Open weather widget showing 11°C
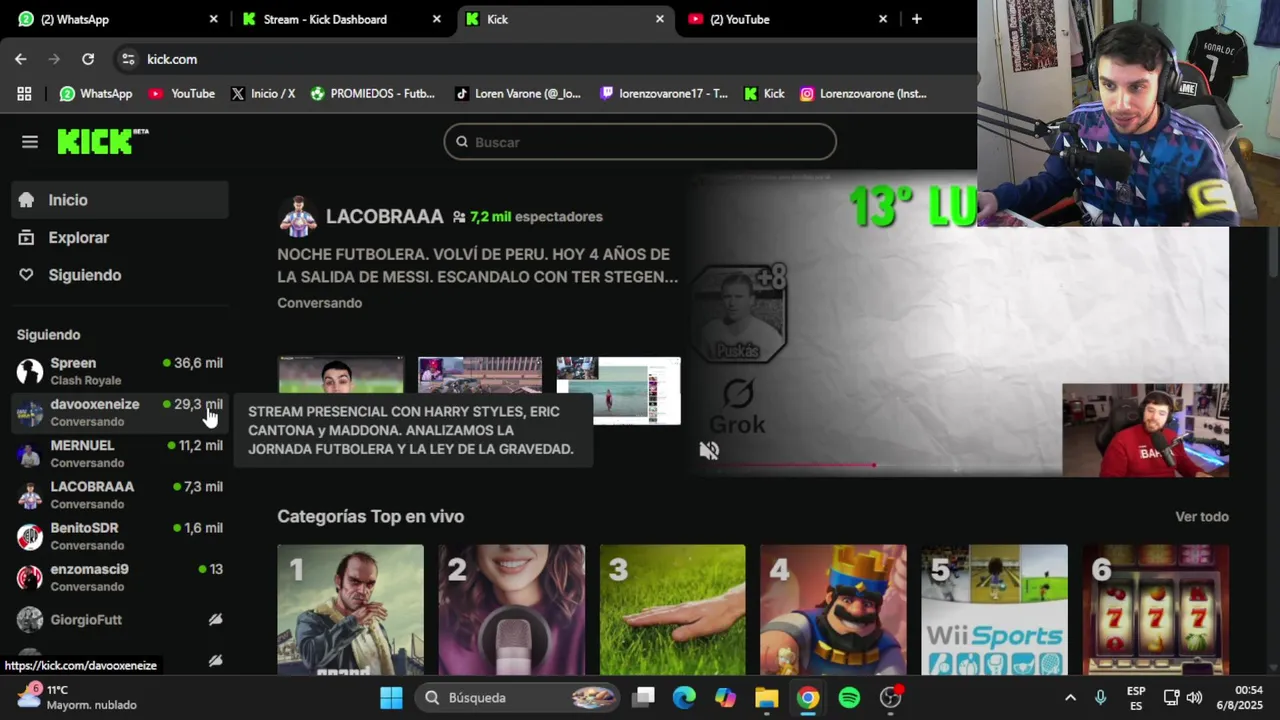This screenshot has height=720, width=1280. tap(77, 697)
